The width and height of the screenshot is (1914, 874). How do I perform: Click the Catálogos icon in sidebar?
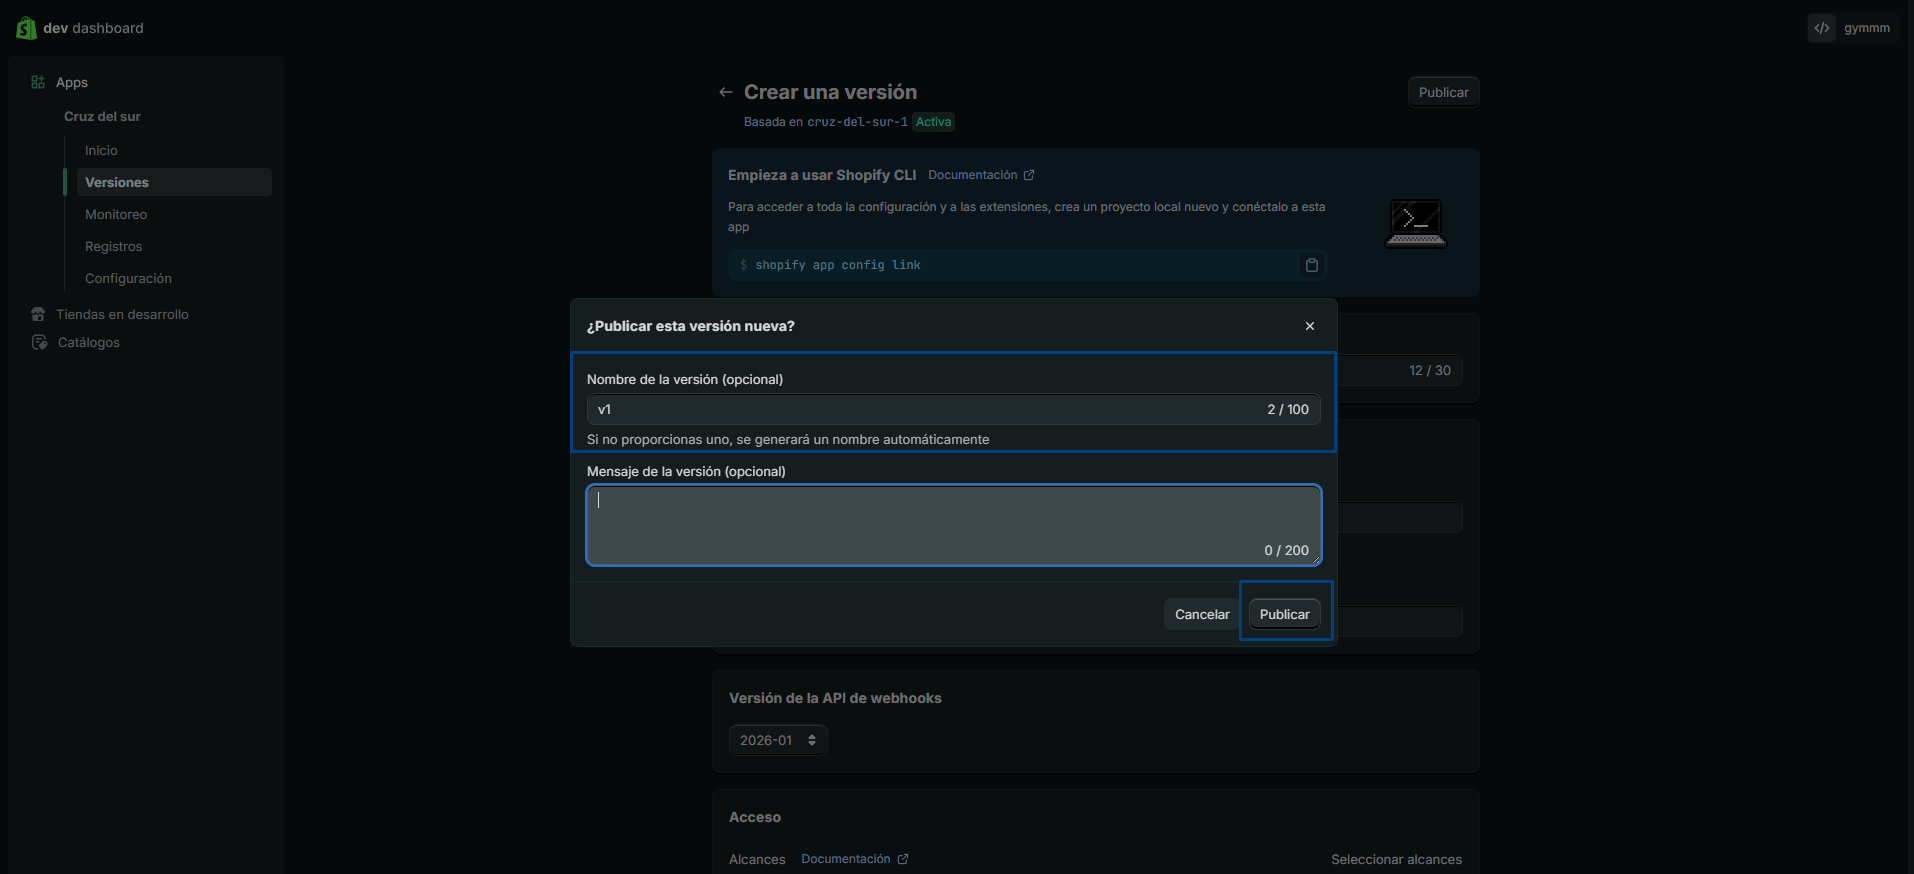[x=39, y=342]
